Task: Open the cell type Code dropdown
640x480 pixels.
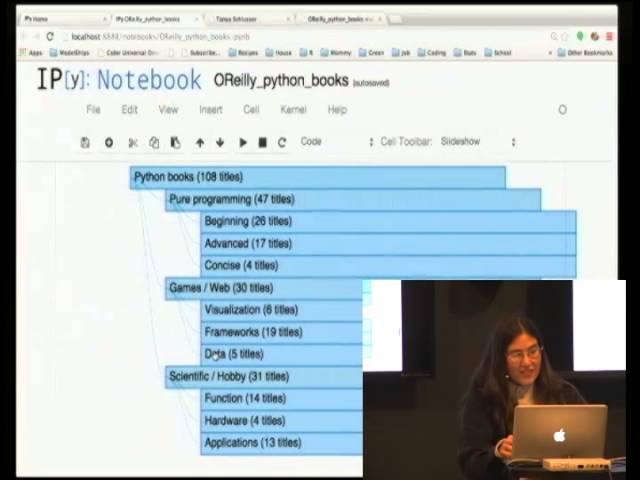Action: 337,142
